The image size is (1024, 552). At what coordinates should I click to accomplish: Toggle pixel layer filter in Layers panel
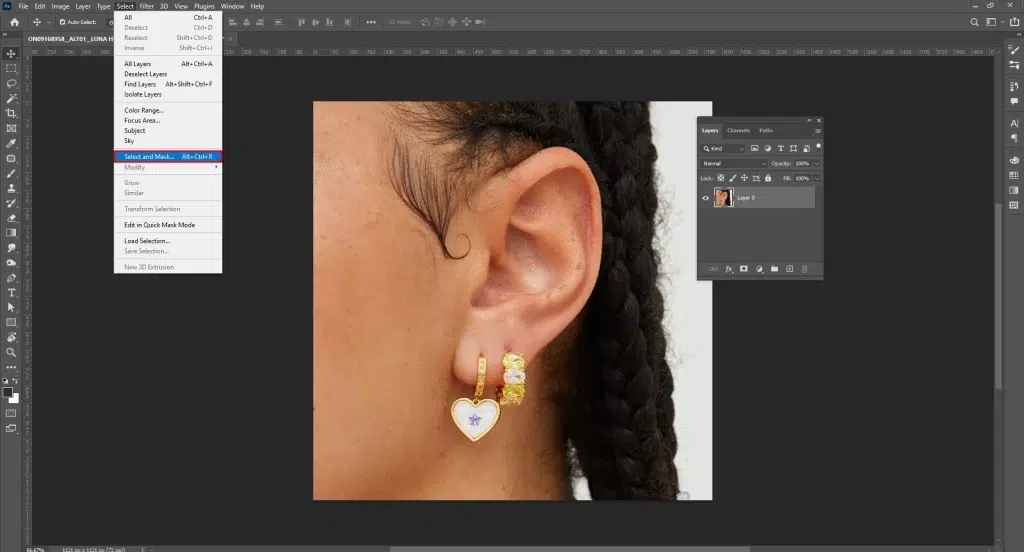point(754,148)
